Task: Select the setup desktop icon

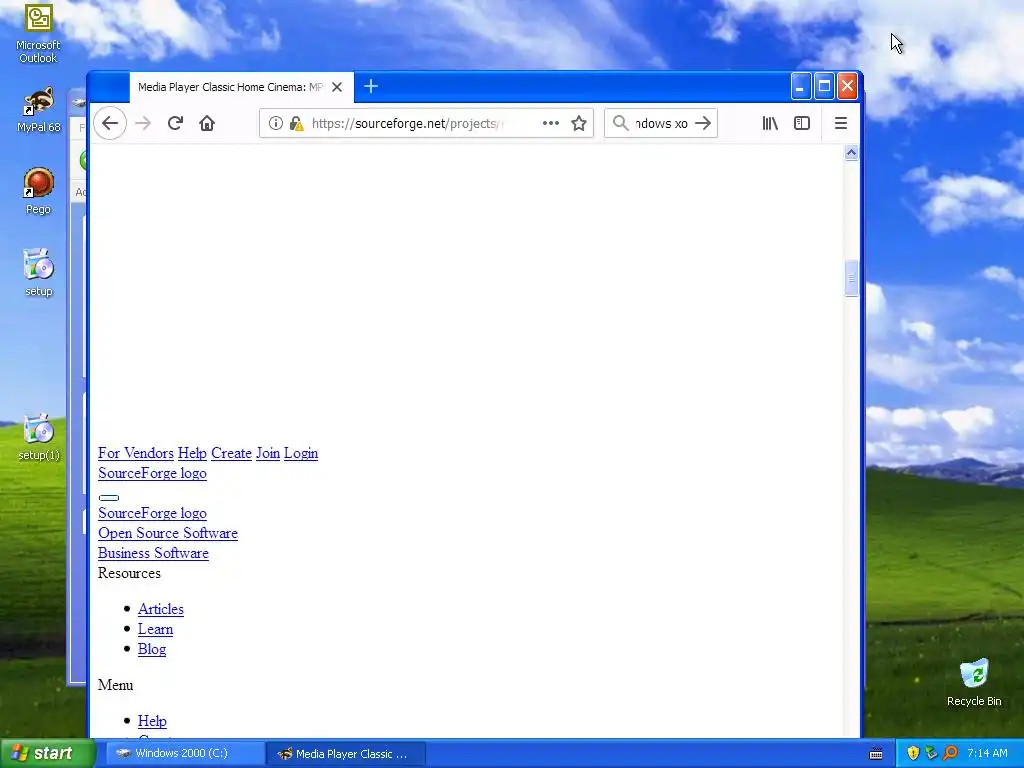Action: click(x=39, y=273)
